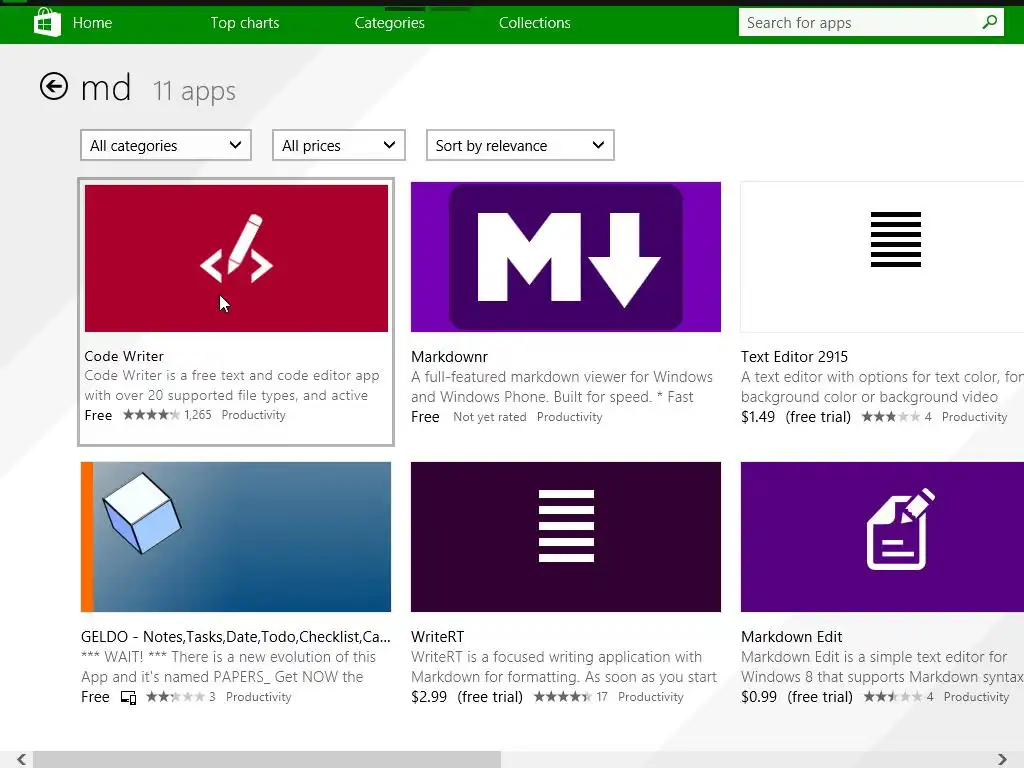This screenshot has width=1024, height=768.
Task: Click the Markdownr description text
Action: (562, 387)
